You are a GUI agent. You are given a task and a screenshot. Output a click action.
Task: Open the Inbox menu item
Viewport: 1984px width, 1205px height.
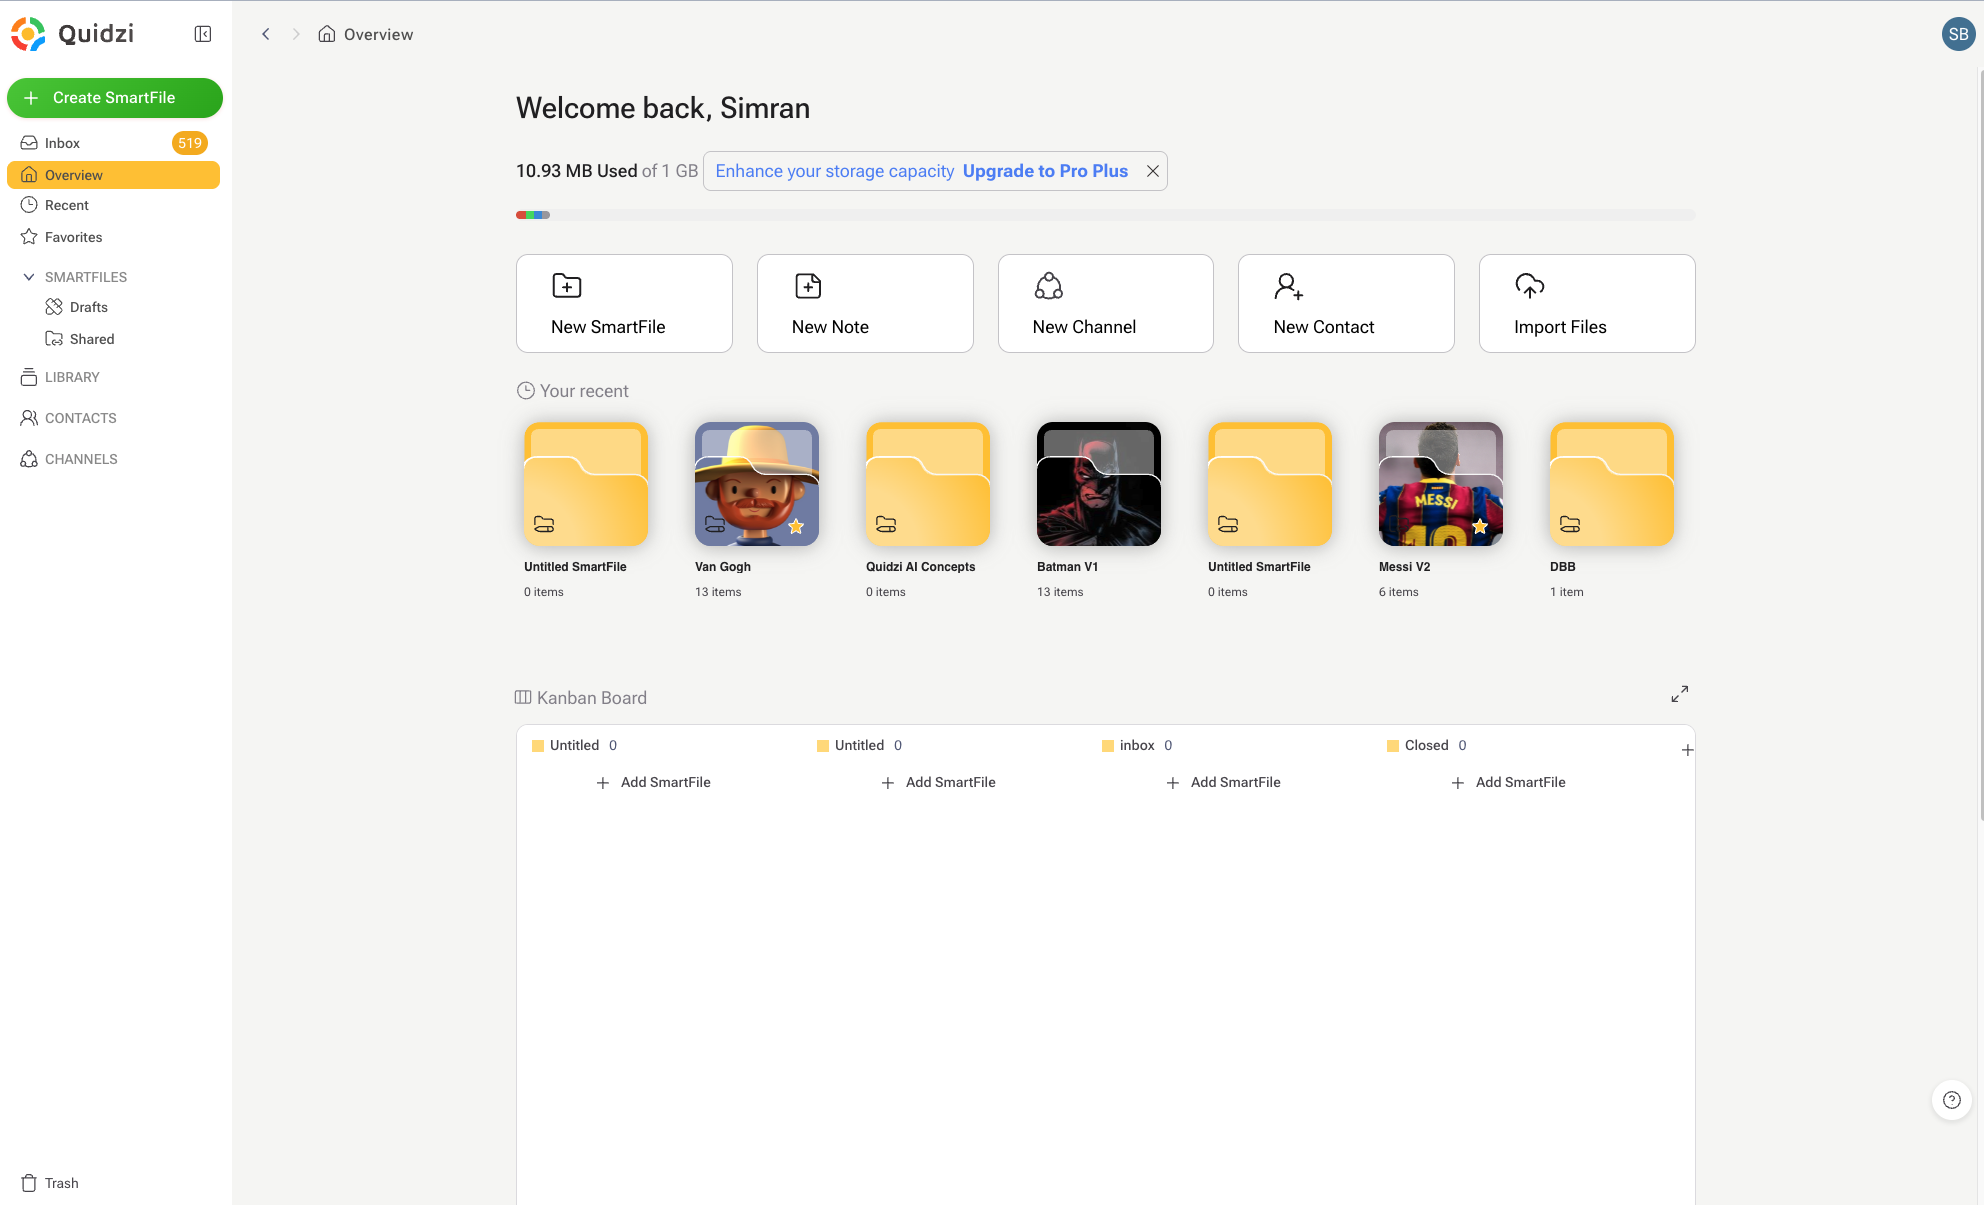[62, 143]
